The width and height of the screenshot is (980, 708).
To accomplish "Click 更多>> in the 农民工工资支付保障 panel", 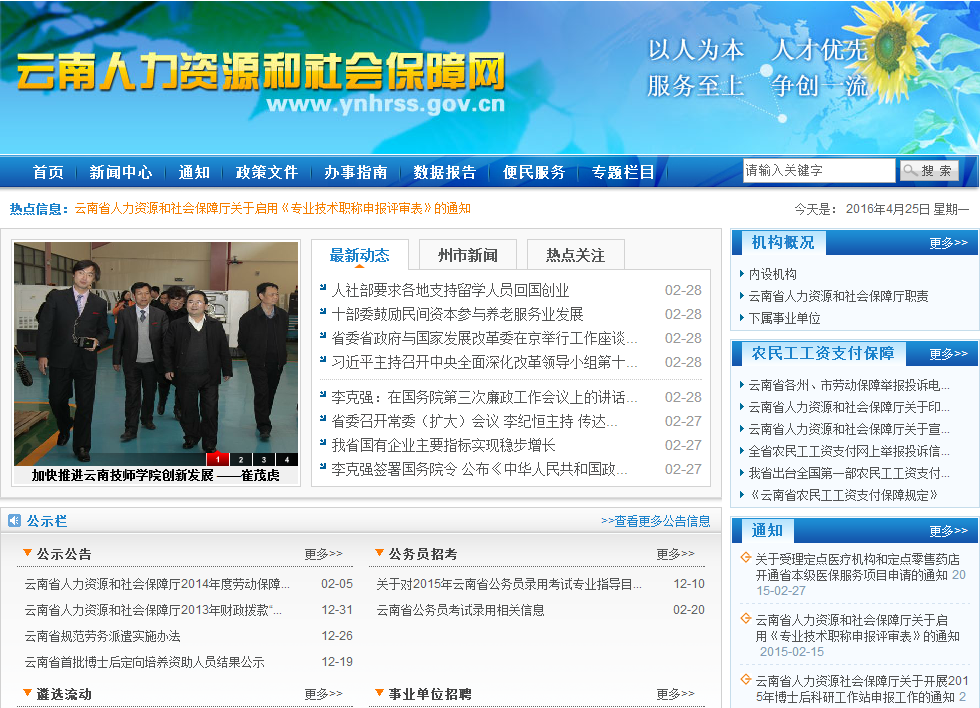I will (x=948, y=354).
